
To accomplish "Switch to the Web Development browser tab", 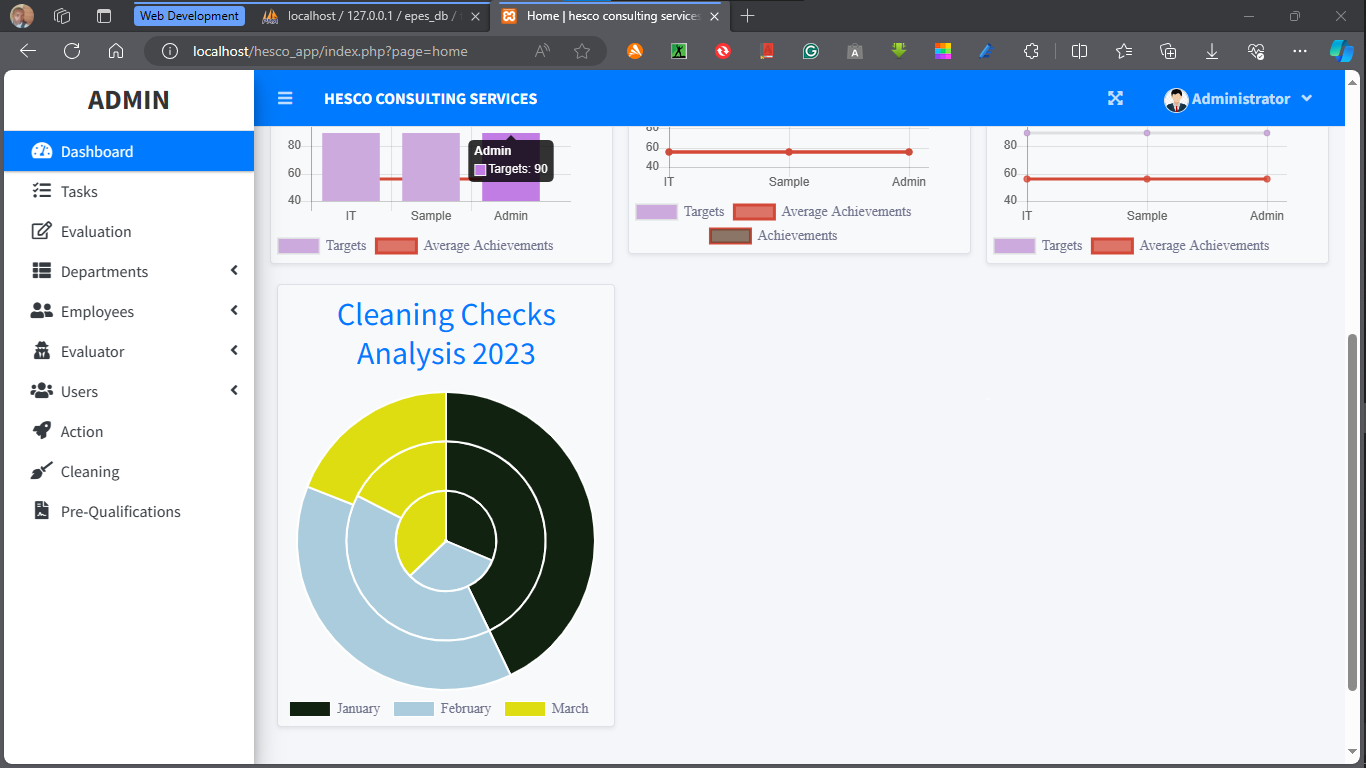I will point(189,15).
